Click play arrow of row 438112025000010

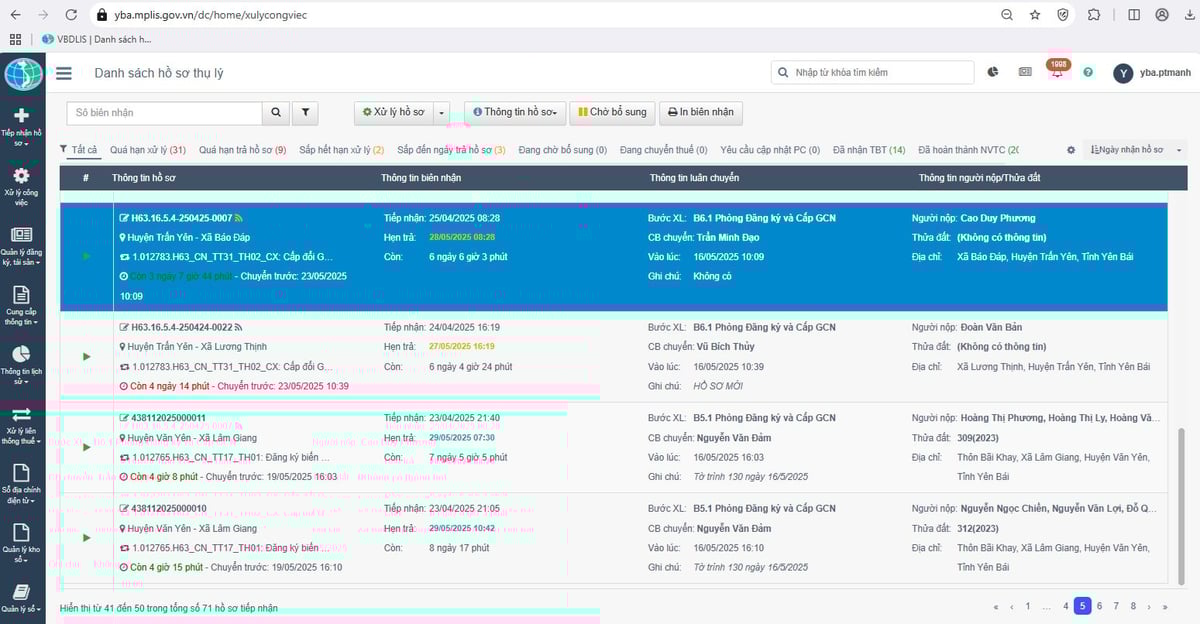click(87, 537)
